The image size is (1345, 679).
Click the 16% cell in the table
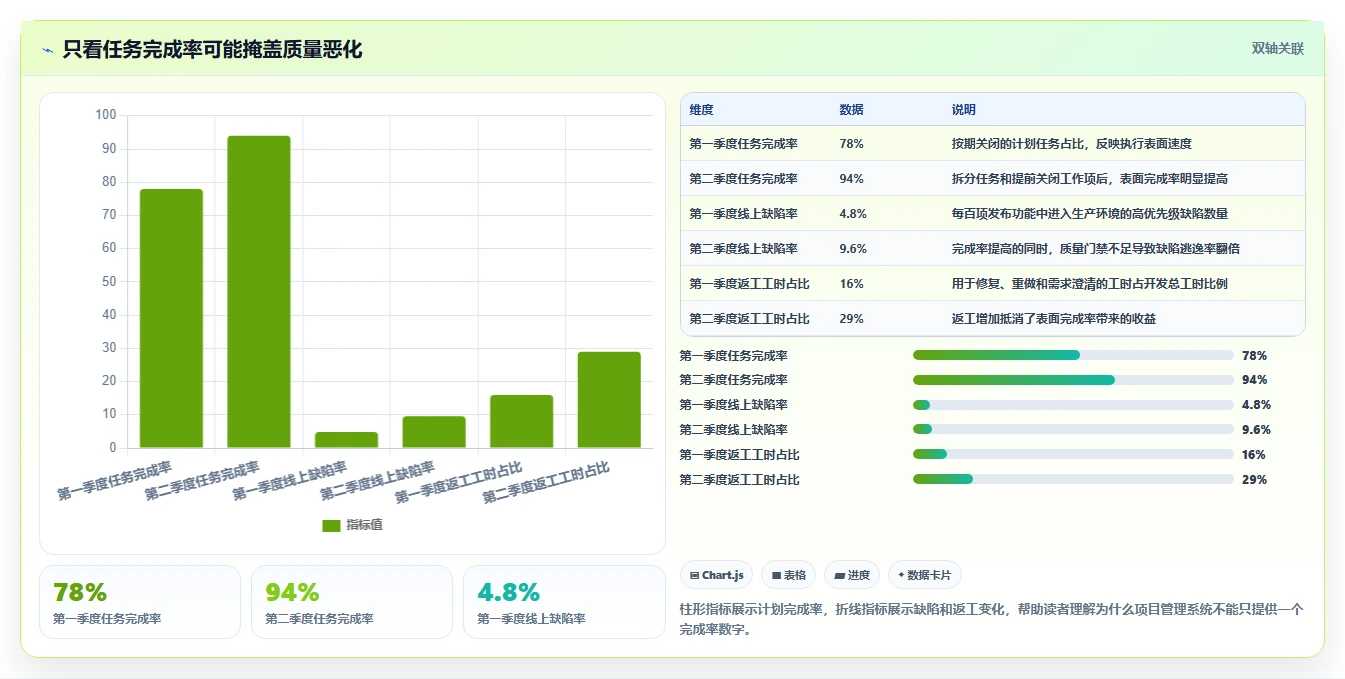tap(852, 284)
